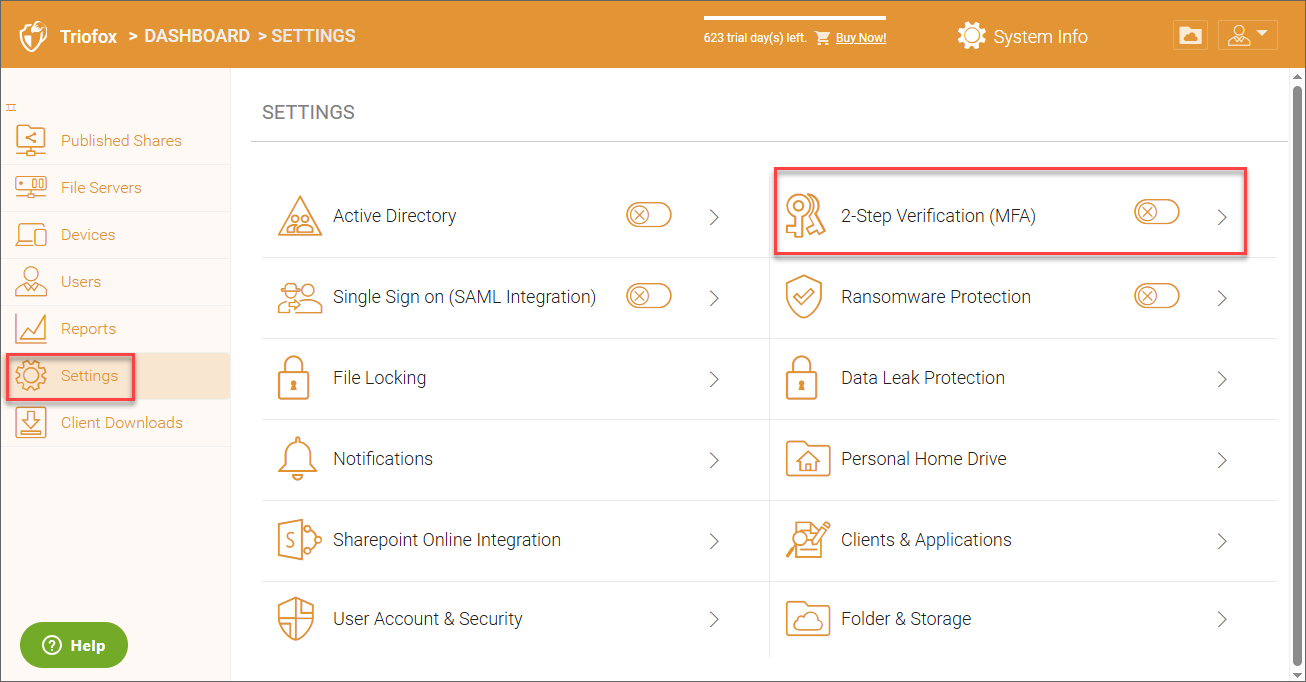This screenshot has height=682, width=1306.
Task: Collapse the sidebar with the small top icon
Action: click(12, 107)
